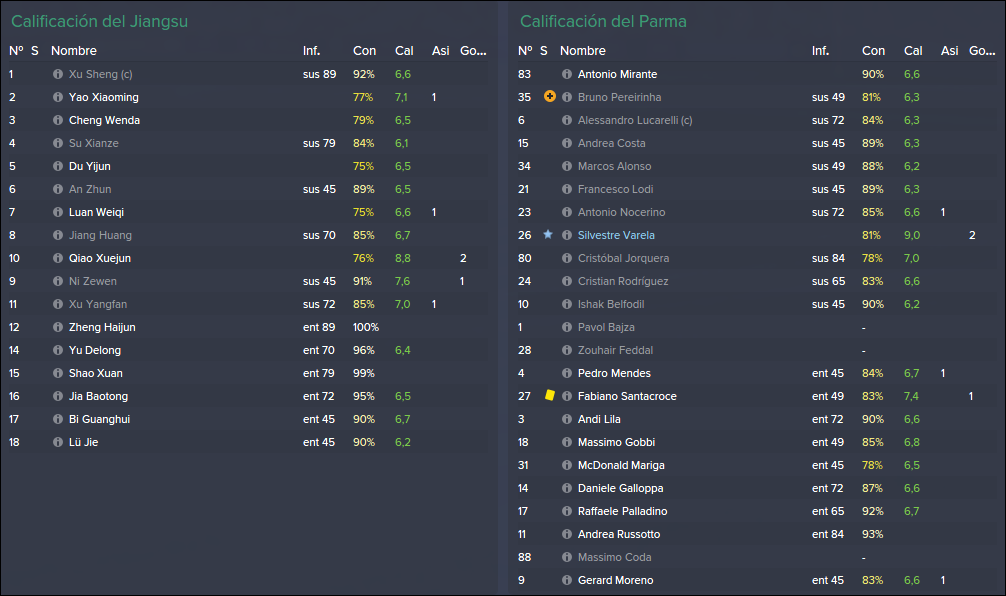Click the injury icon on Bruno Pereirinha
This screenshot has width=1006, height=596.
550,97
